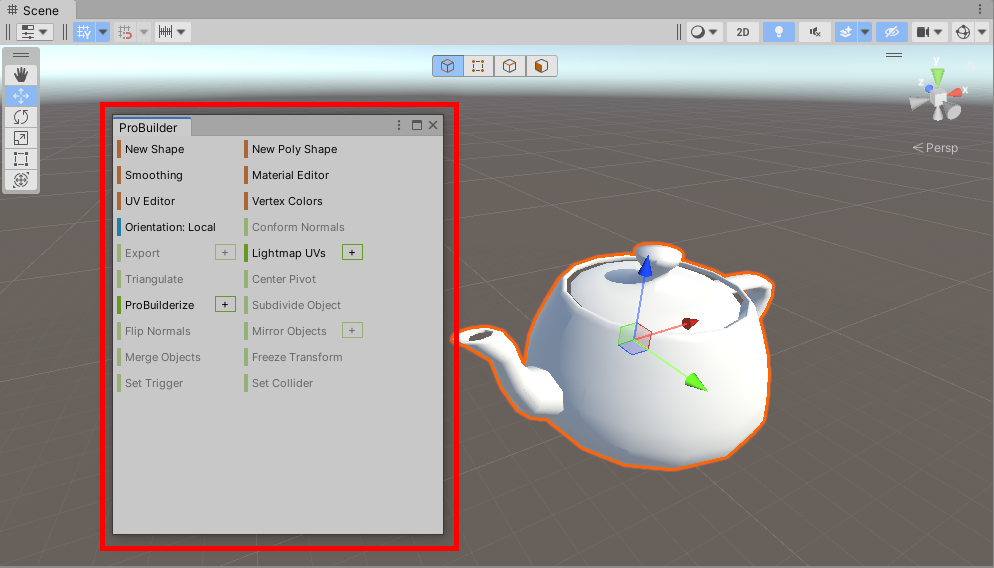The image size is (994, 568).
Task: Click the Scene tab grid icon
Action: point(12,10)
